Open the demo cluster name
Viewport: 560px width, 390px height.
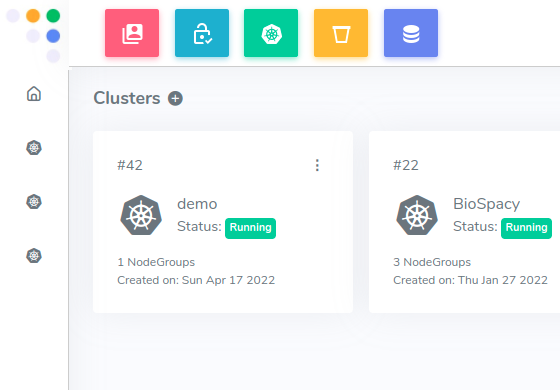tap(197, 204)
